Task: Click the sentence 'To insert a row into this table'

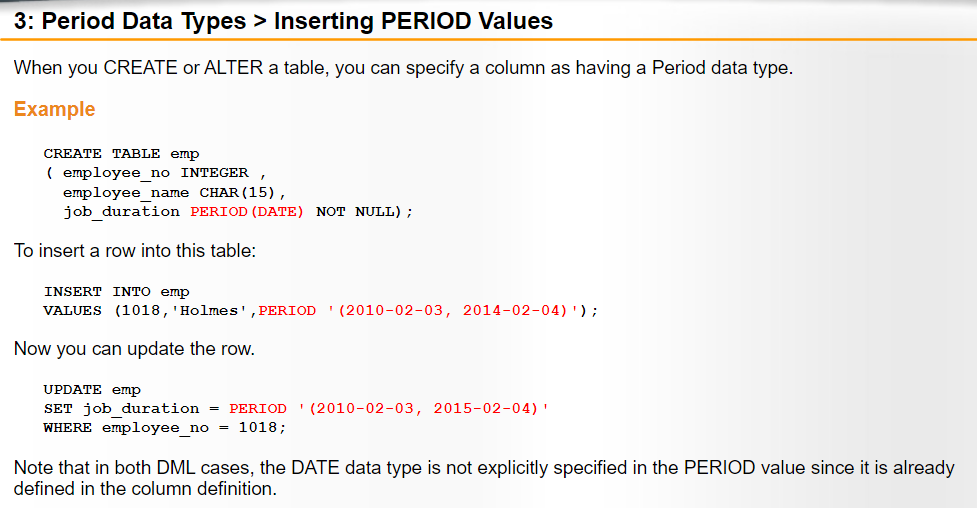Action: click(x=135, y=251)
